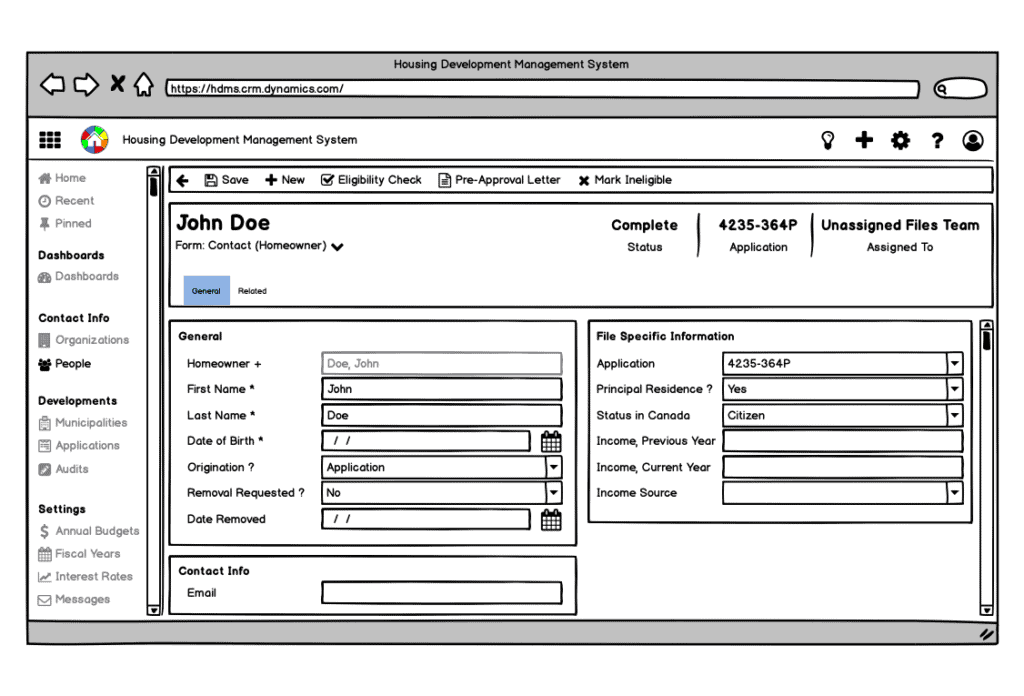Viewport: 1024px width, 696px height.
Task: Click the Email input field
Action: point(441,593)
